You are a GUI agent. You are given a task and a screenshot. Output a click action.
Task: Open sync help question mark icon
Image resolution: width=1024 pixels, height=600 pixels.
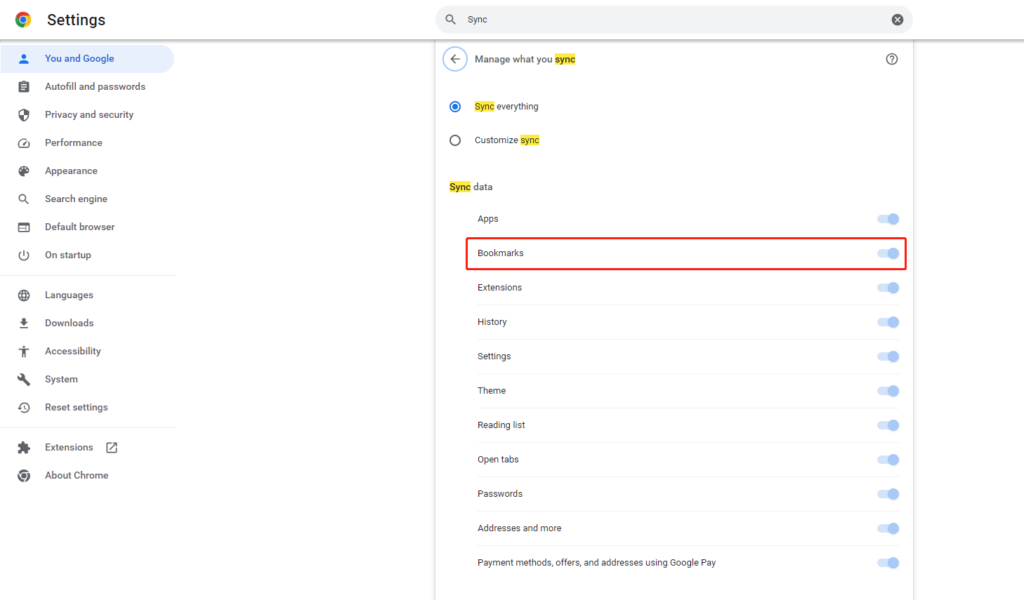coord(891,59)
